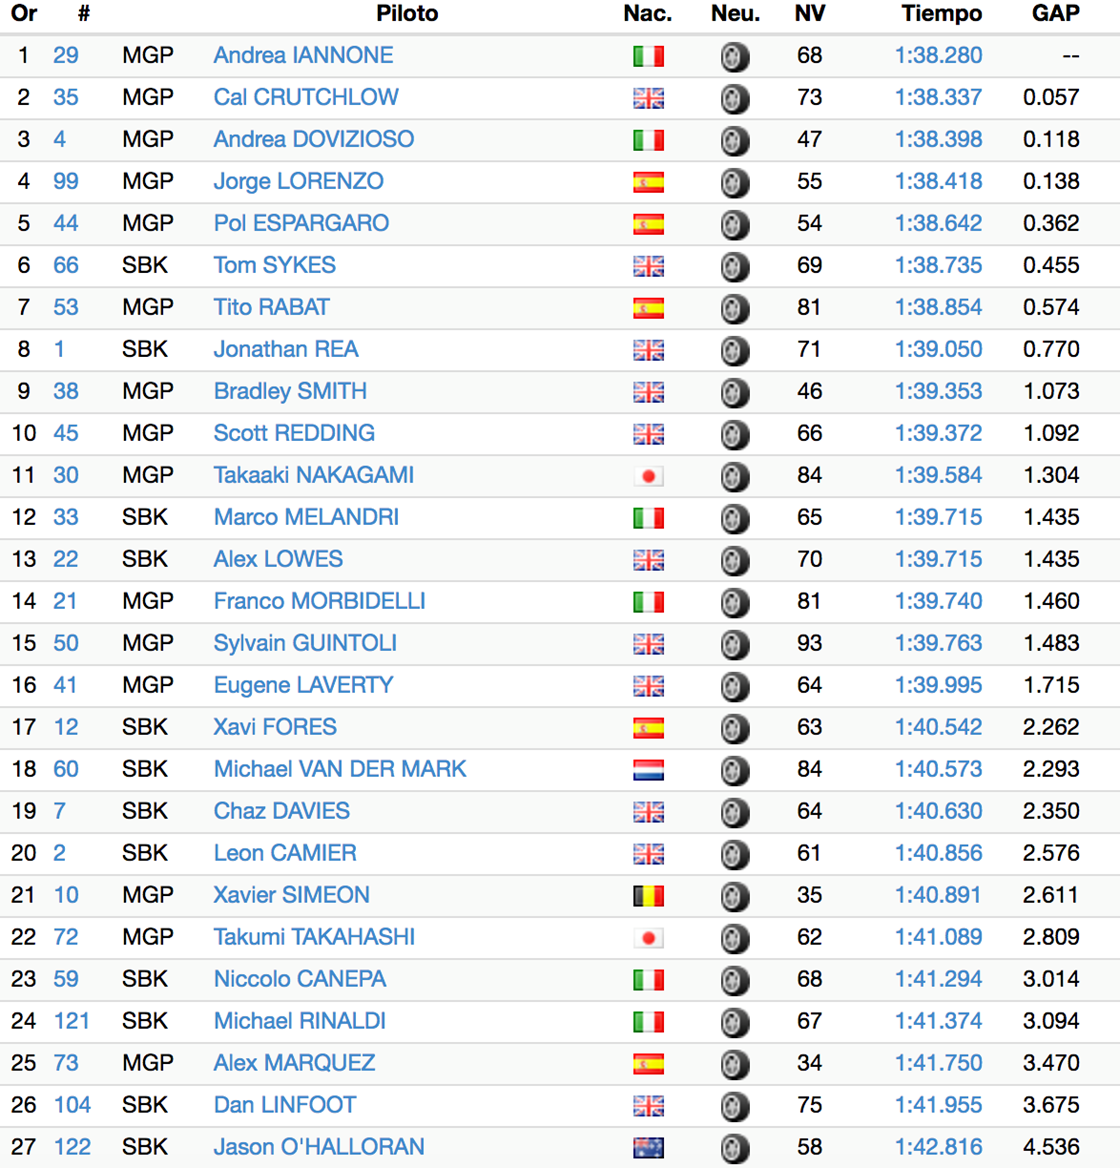Click the Italian flag in Andrea IANNONE row
Screen dimensions: 1120x1168
pyautogui.click(x=648, y=57)
